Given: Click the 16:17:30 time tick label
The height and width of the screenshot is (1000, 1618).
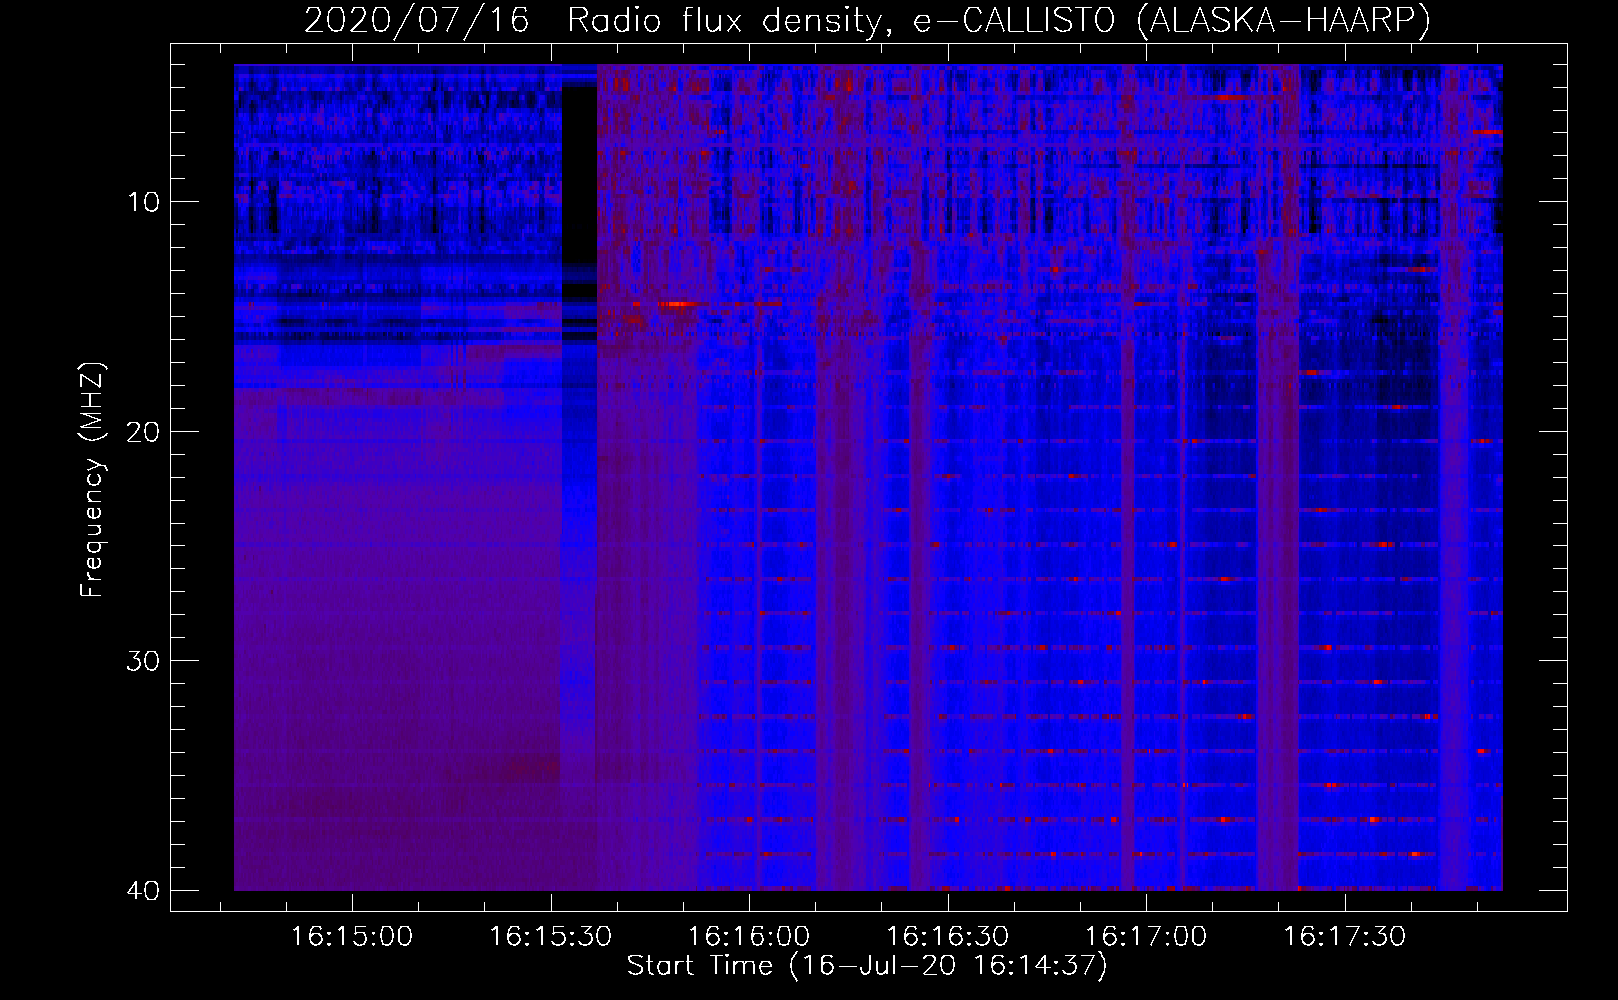Looking at the screenshot, I should coord(1344,937).
